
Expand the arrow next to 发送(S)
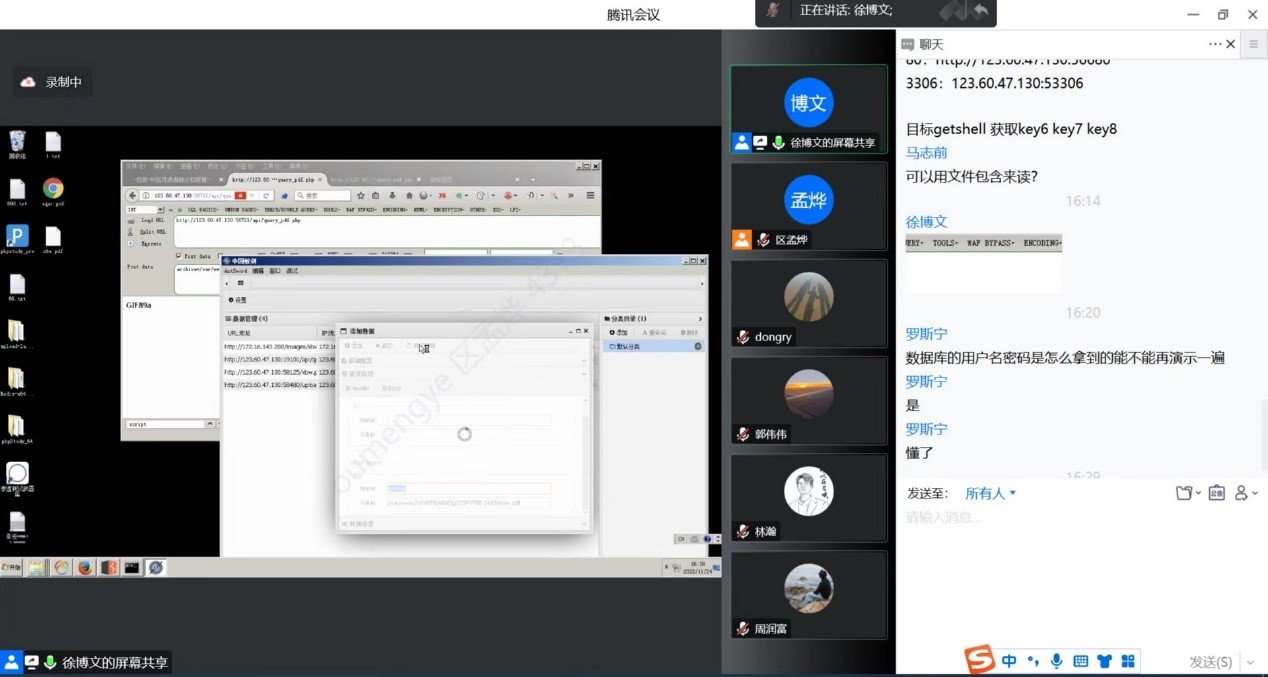[x=1250, y=662]
